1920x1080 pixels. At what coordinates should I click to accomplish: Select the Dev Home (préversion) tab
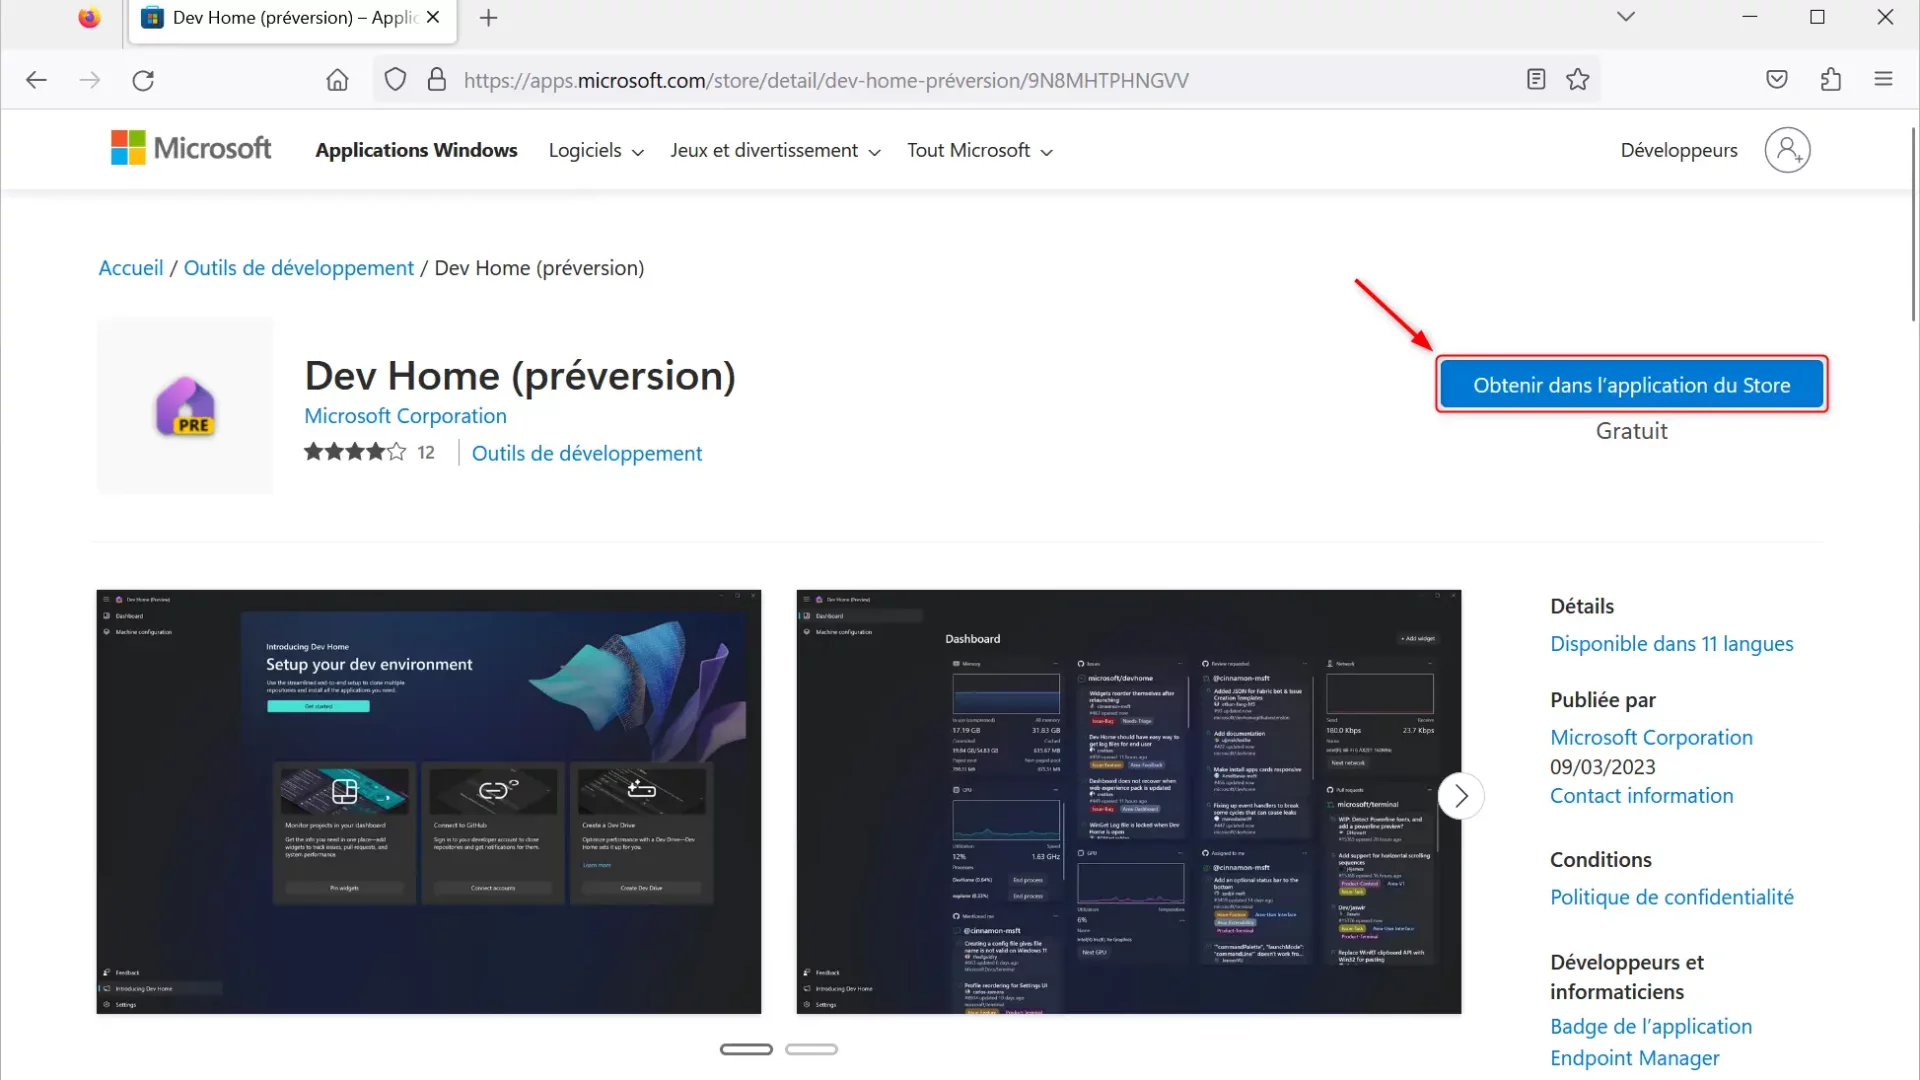click(x=293, y=18)
